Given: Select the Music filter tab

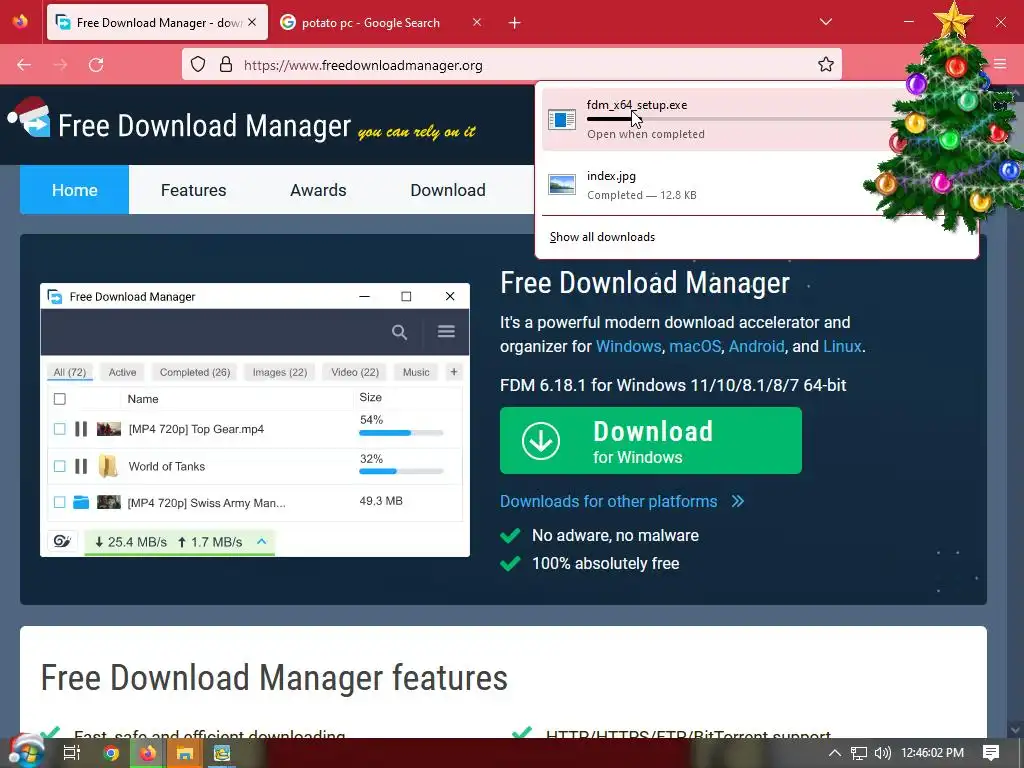Looking at the screenshot, I should [416, 372].
